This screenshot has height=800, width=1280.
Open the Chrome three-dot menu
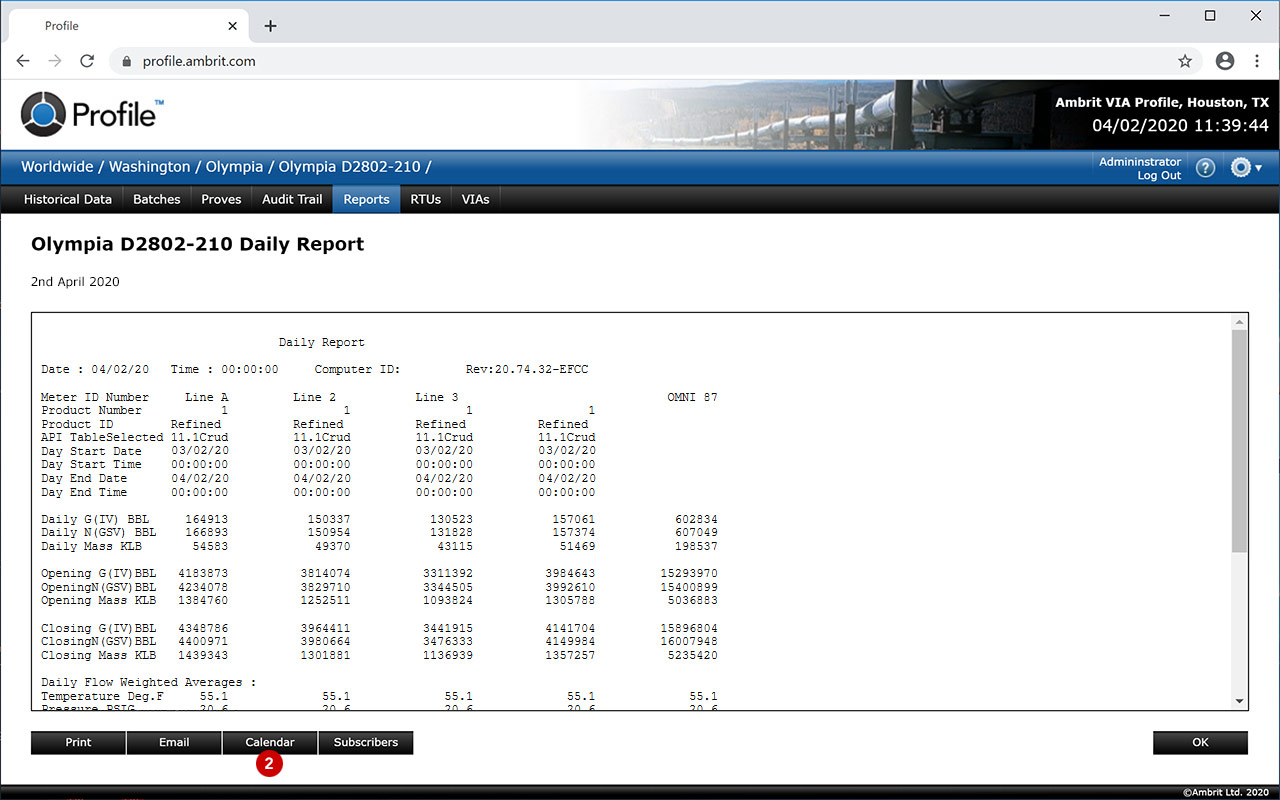[1257, 61]
